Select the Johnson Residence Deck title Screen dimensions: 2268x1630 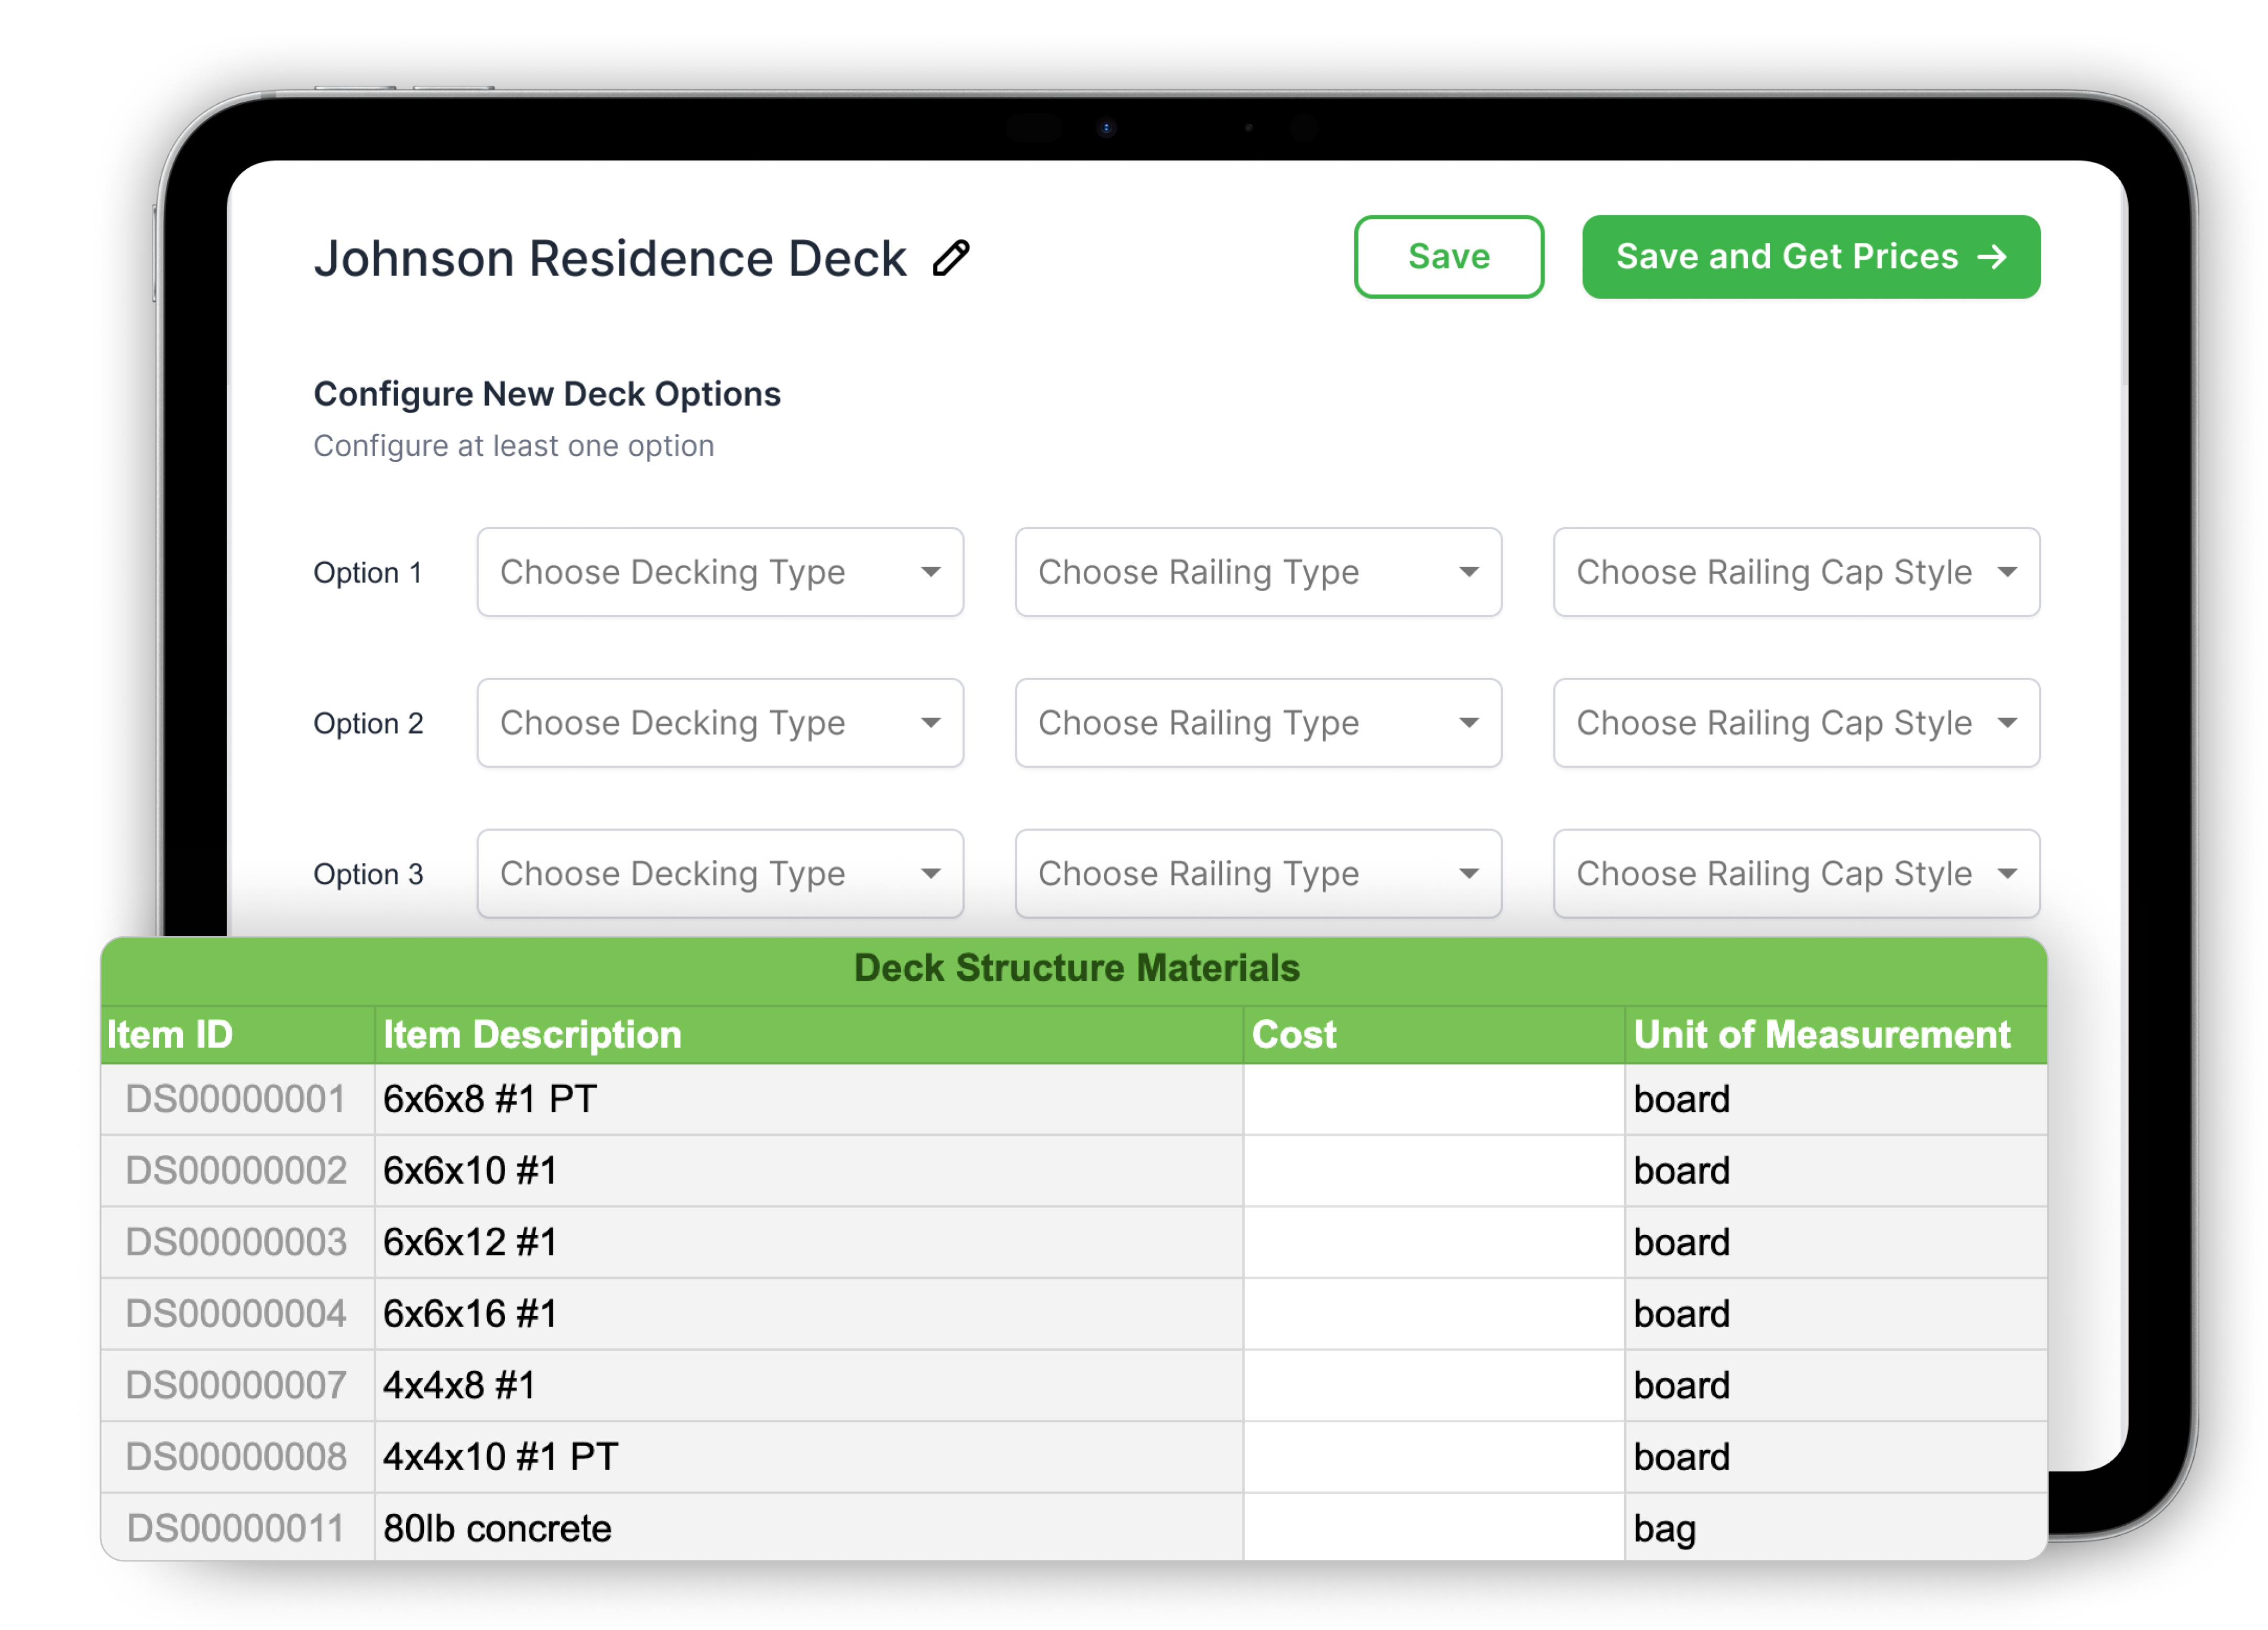(610, 258)
